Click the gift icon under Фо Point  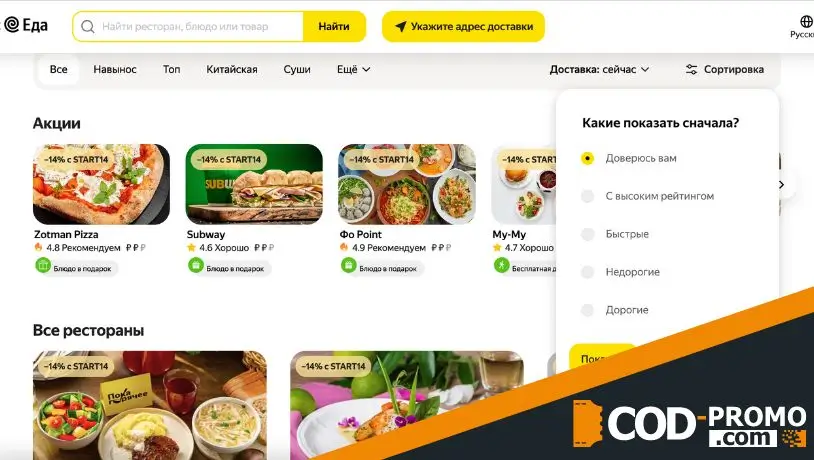click(348, 266)
